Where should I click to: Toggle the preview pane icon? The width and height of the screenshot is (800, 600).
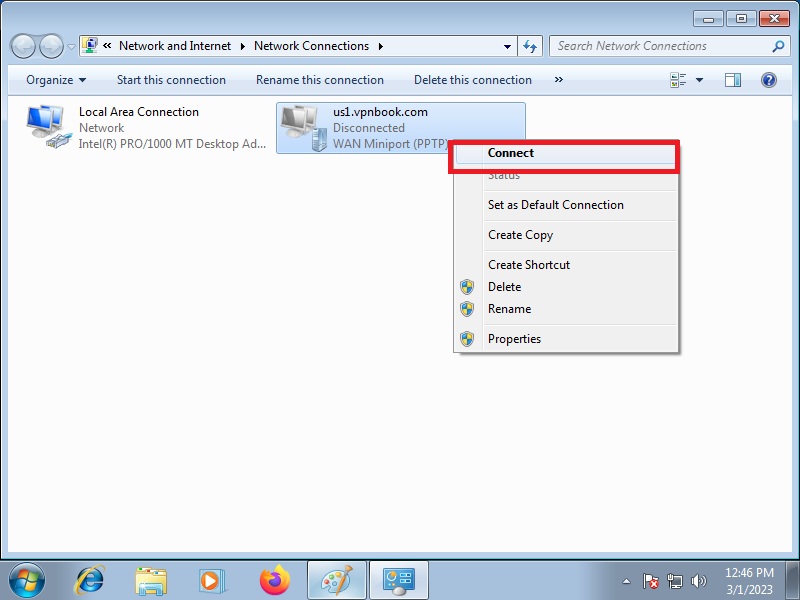pyautogui.click(x=733, y=80)
